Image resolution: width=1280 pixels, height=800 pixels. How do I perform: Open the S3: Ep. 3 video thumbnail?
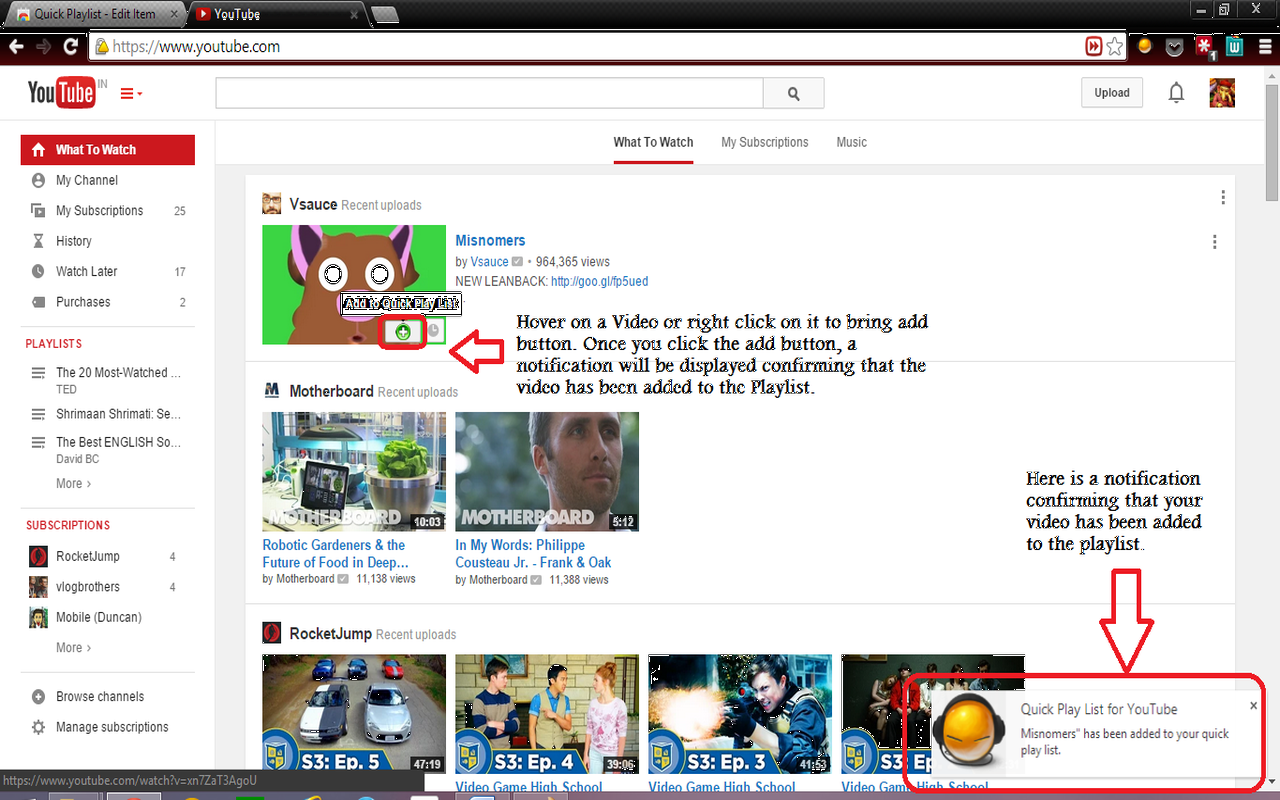[x=740, y=713]
